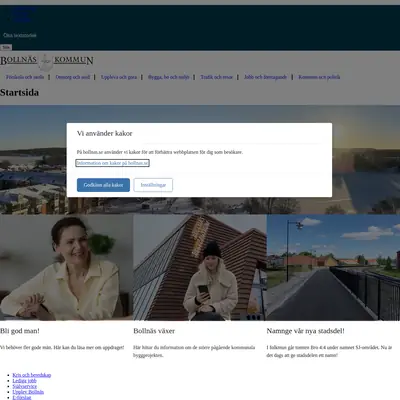The width and height of the screenshot is (400, 400).
Task: Open Trafik och resor menu item
Action: tap(217, 77)
